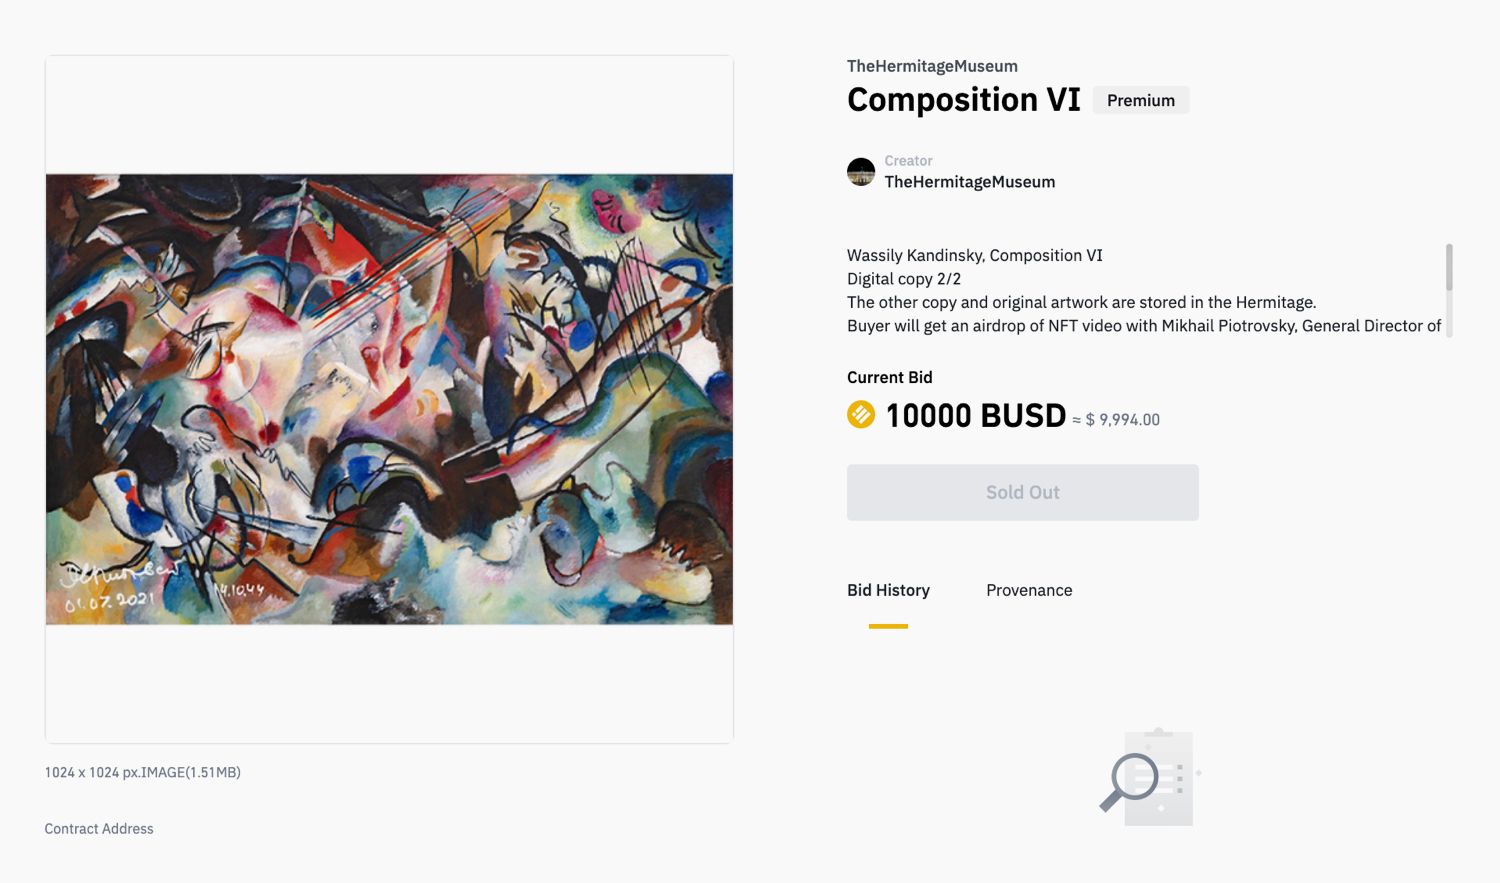Click the description scrollbar handle
1500x883 pixels.
[x=1449, y=267]
